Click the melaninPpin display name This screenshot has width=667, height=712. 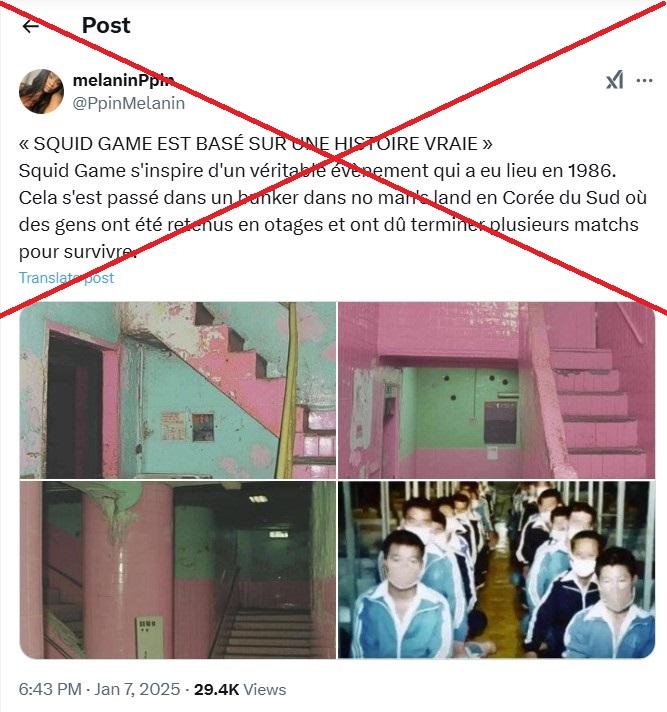tap(123, 80)
